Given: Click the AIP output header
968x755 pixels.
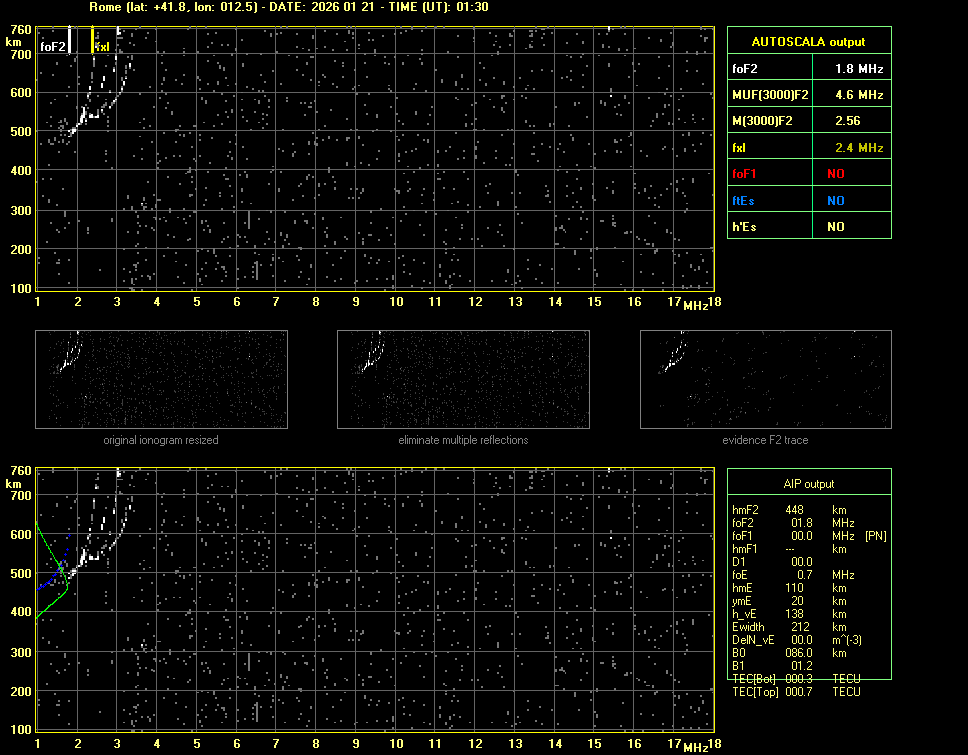Looking at the screenshot, I should [x=808, y=484].
